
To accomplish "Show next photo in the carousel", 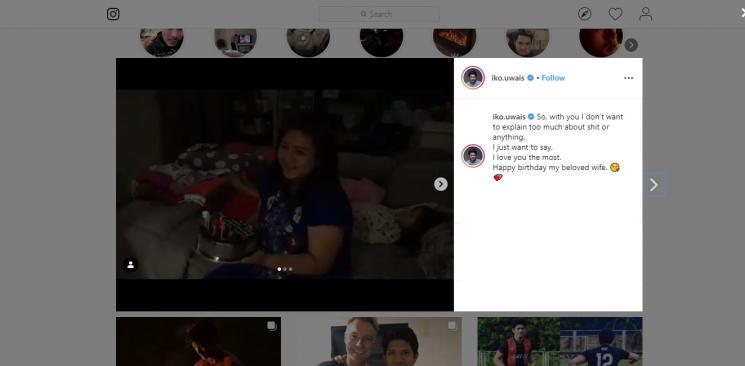I will click(x=440, y=184).
